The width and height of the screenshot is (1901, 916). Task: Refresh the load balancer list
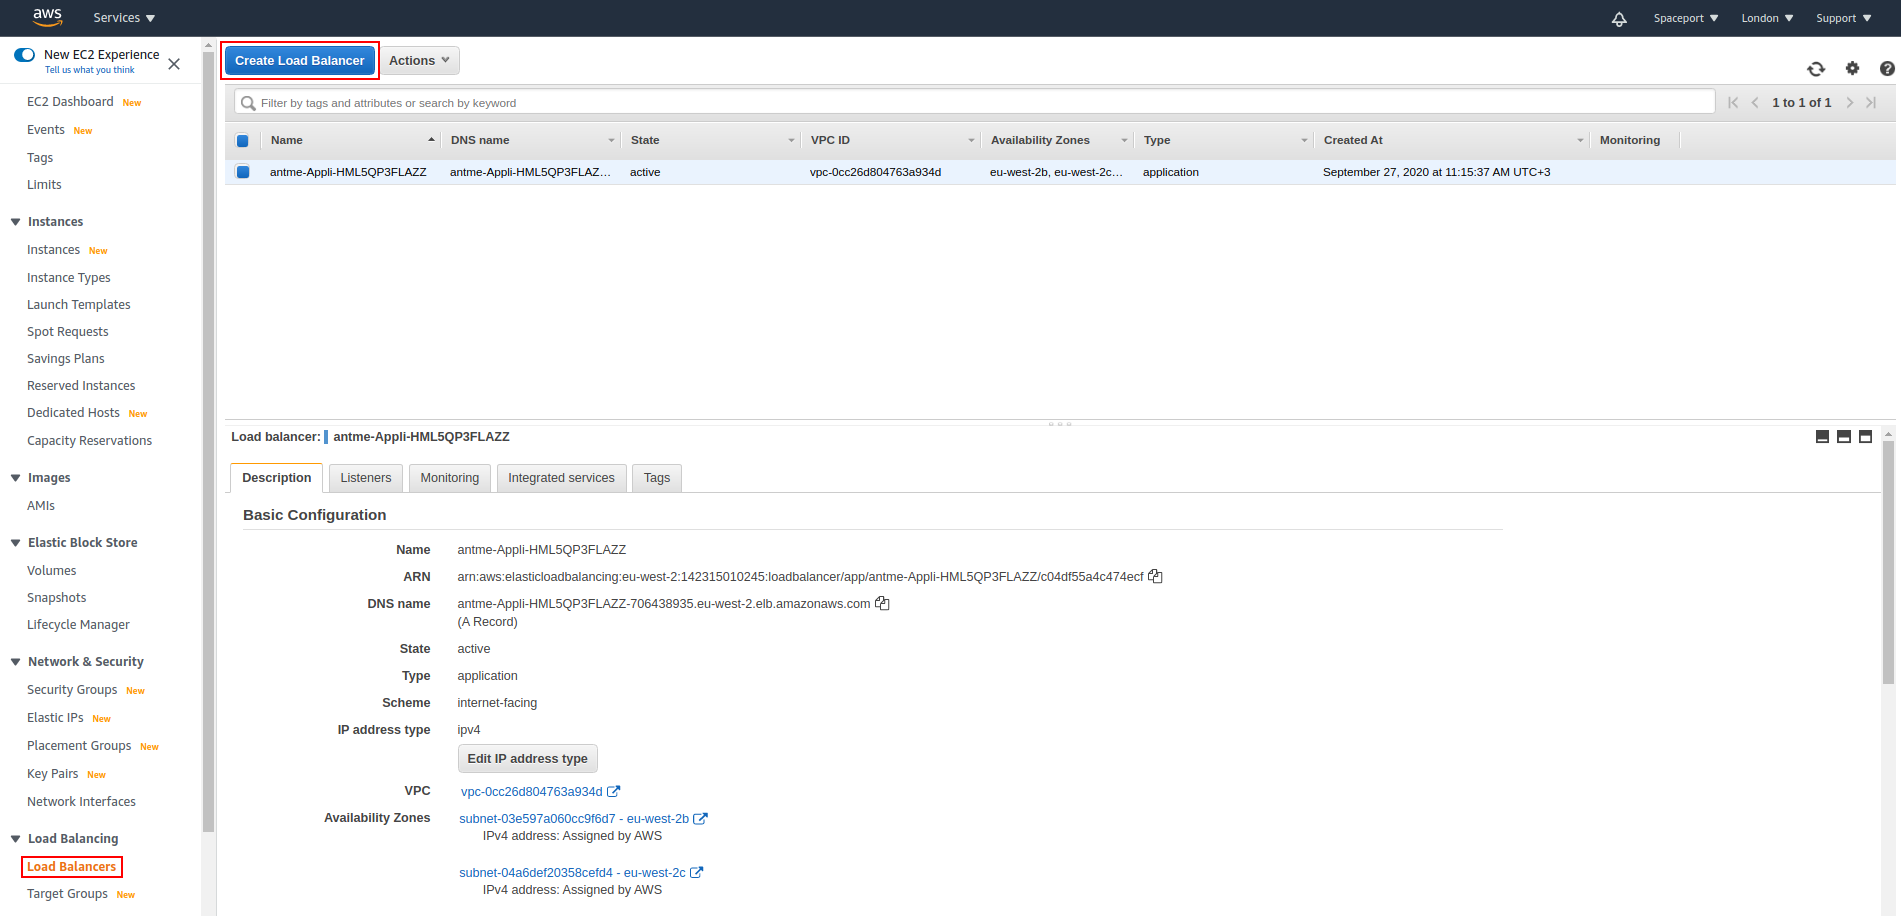[x=1816, y=69]
